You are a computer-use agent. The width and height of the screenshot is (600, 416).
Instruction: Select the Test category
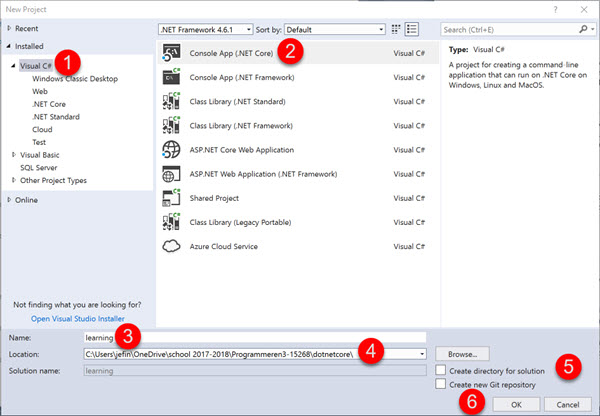[39, 142]
